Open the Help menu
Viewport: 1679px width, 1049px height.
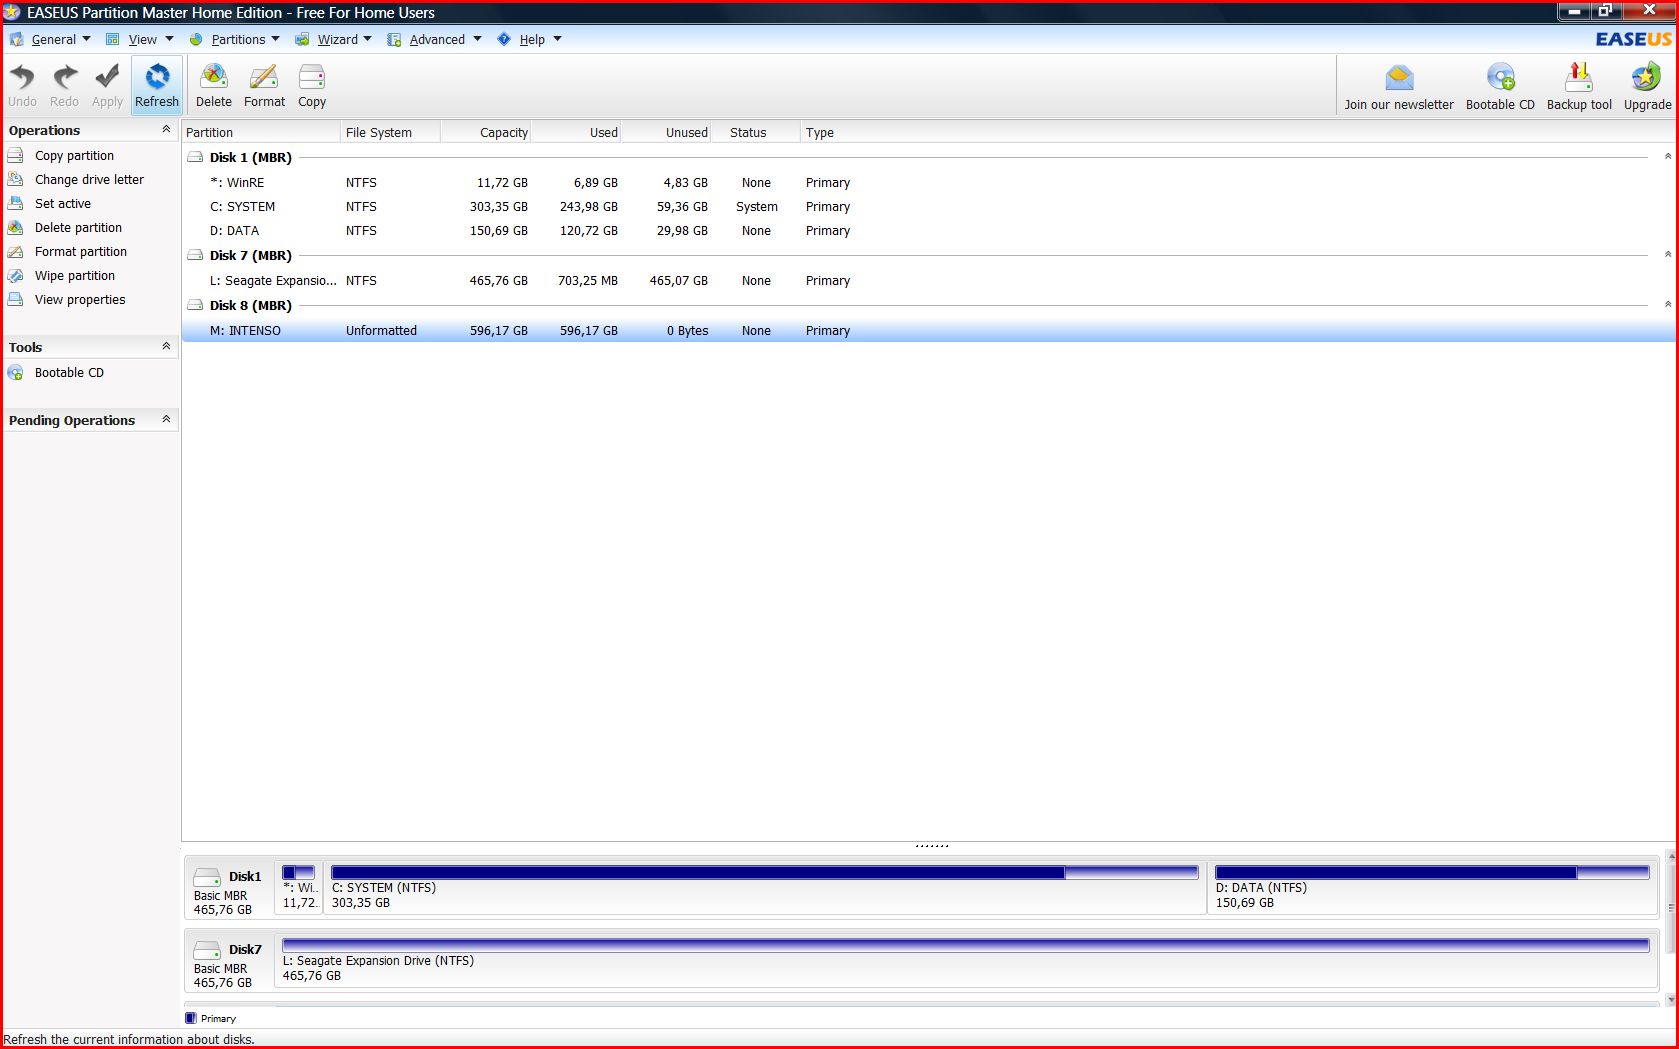[530, 39]
